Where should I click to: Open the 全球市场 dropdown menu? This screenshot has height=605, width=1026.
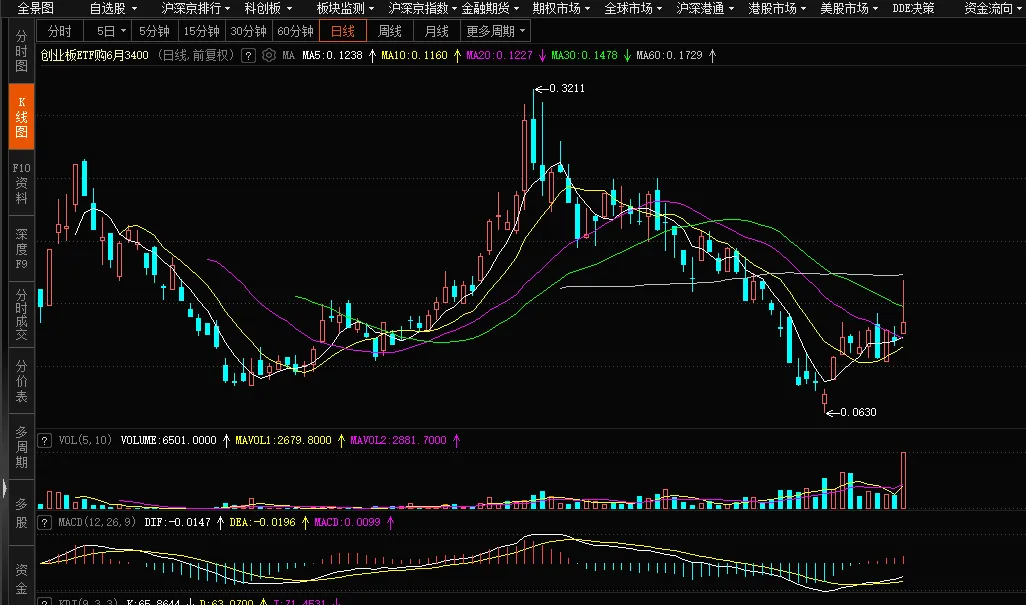tap(633, 9)
